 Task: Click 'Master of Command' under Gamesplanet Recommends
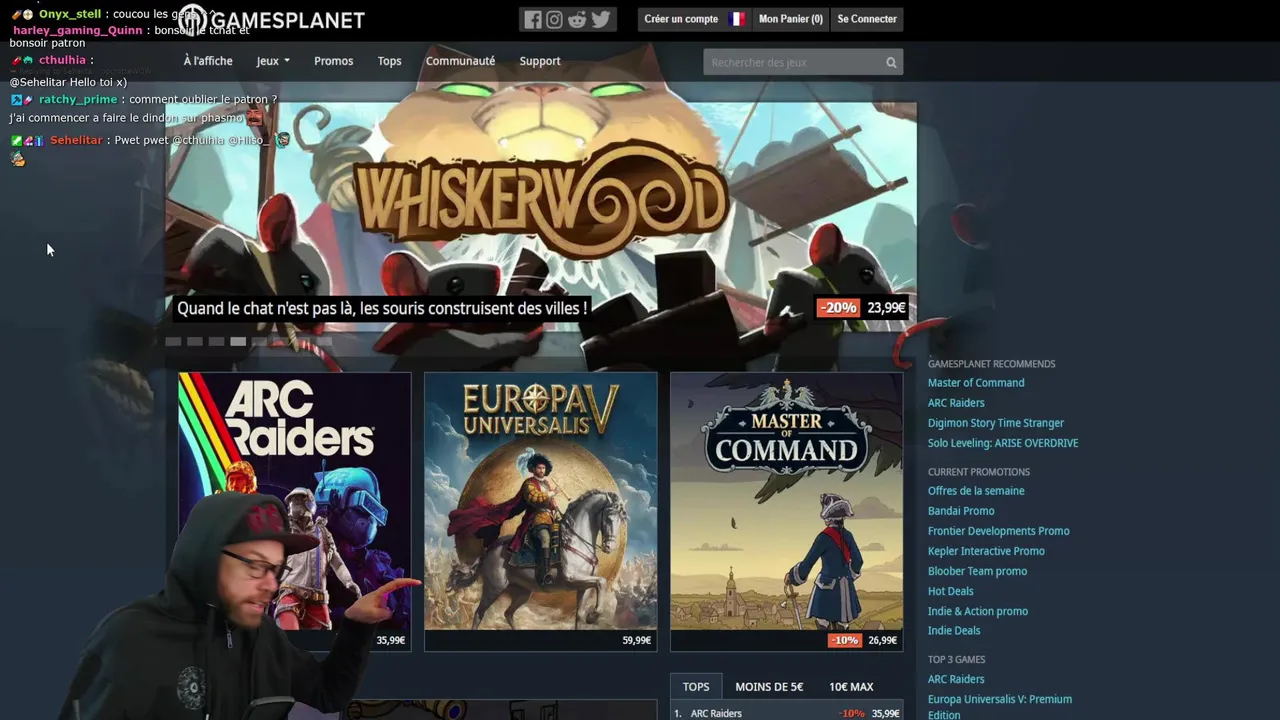[x=976, y=383]
